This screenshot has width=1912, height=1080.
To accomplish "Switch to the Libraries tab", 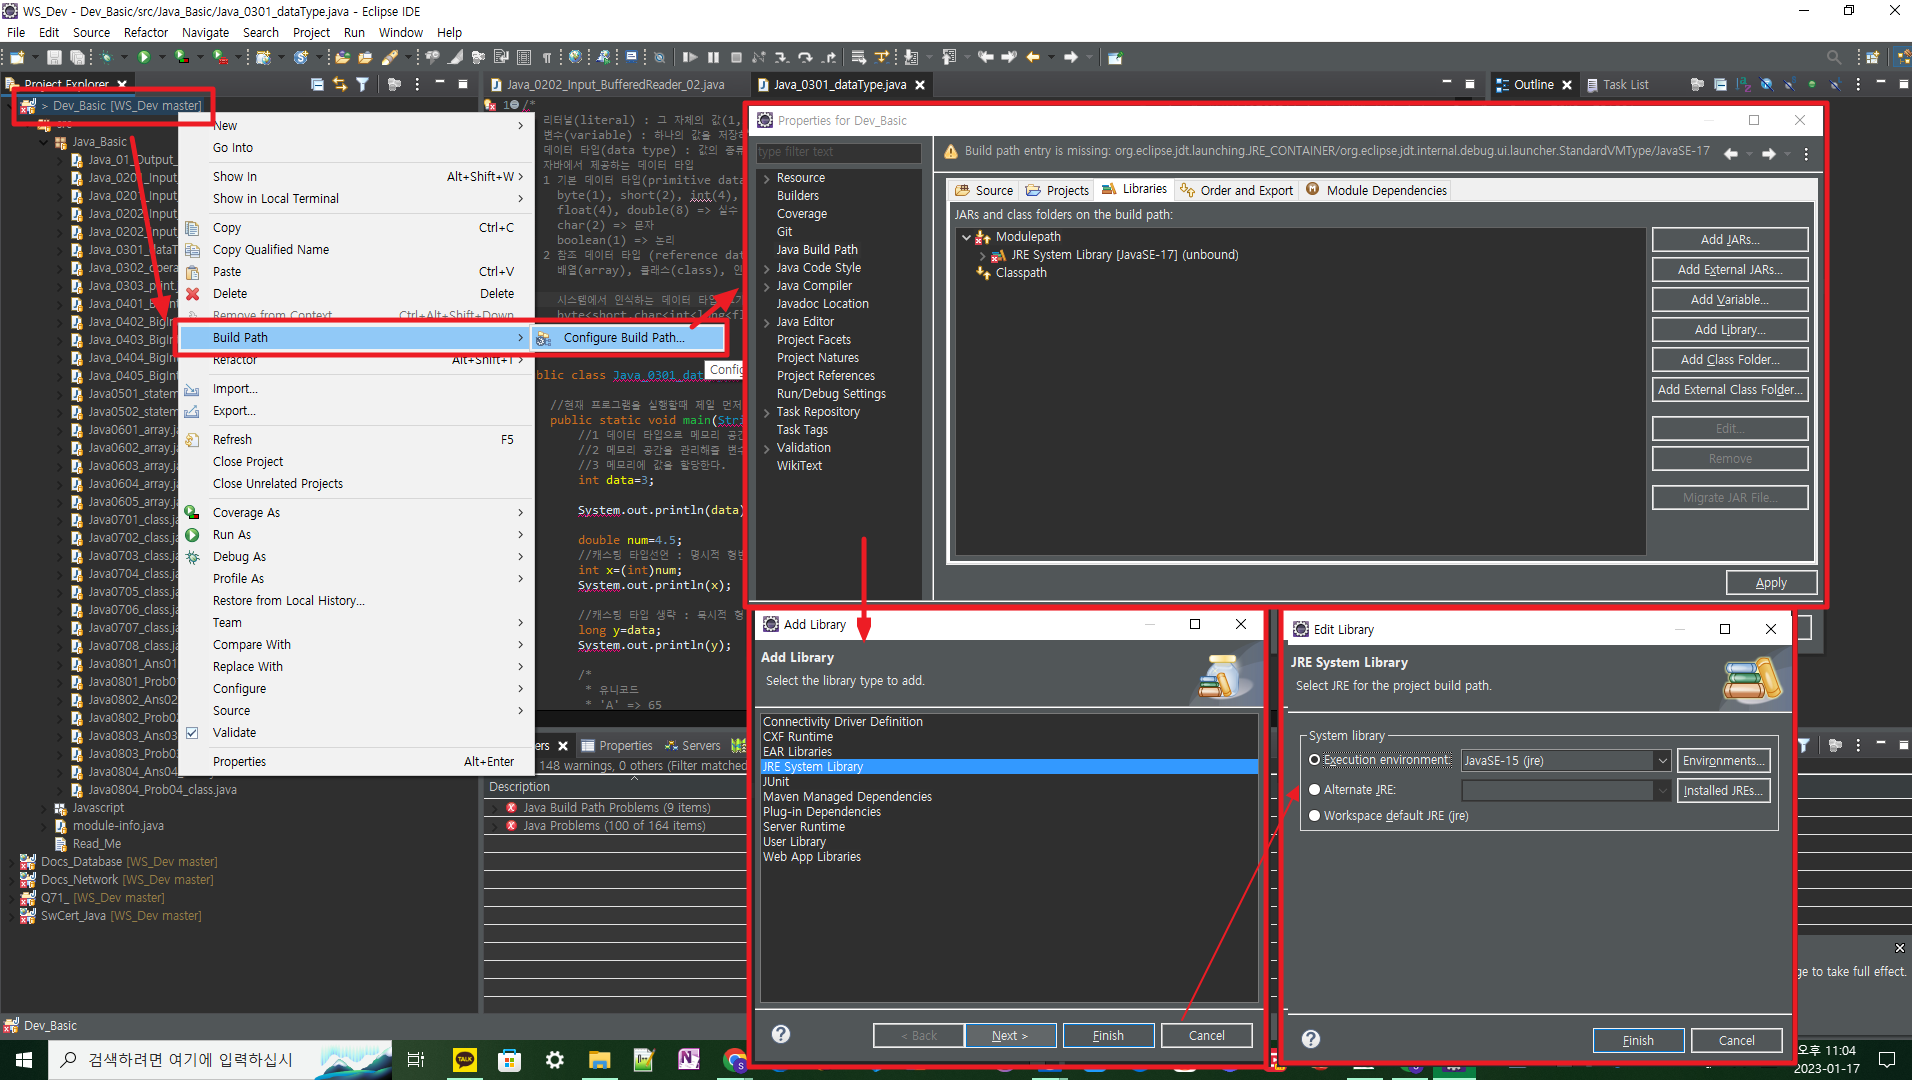I will click(1134, 189).
